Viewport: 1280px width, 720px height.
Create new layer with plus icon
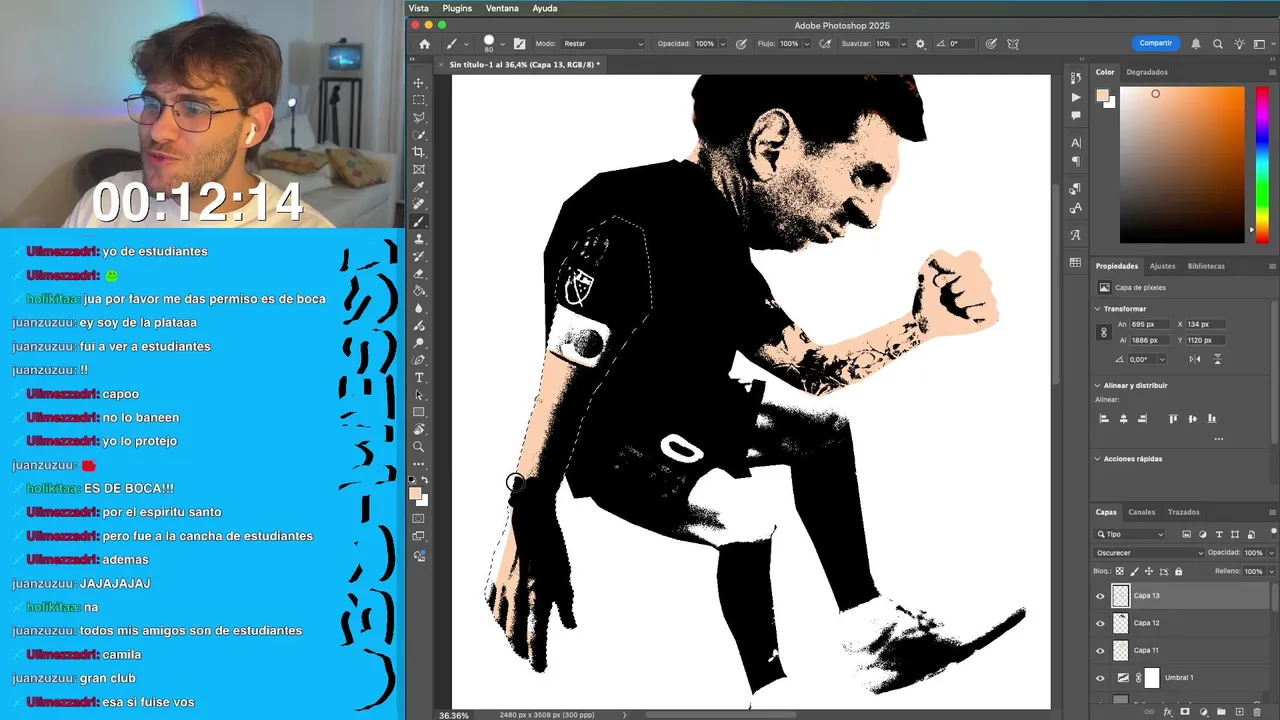click(1239, 712)
